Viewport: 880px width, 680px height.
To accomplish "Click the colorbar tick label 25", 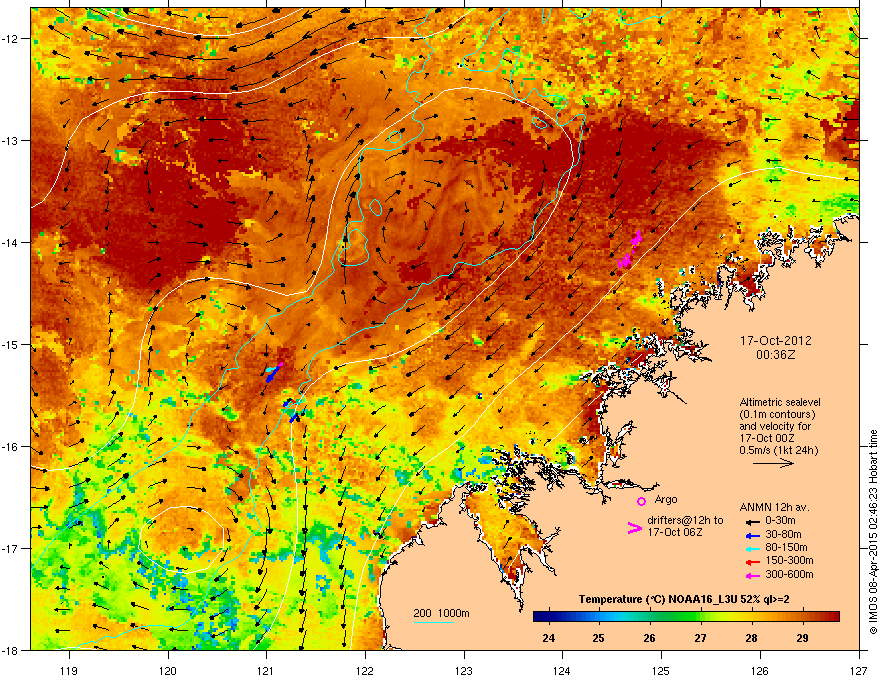I will [599, 638].
